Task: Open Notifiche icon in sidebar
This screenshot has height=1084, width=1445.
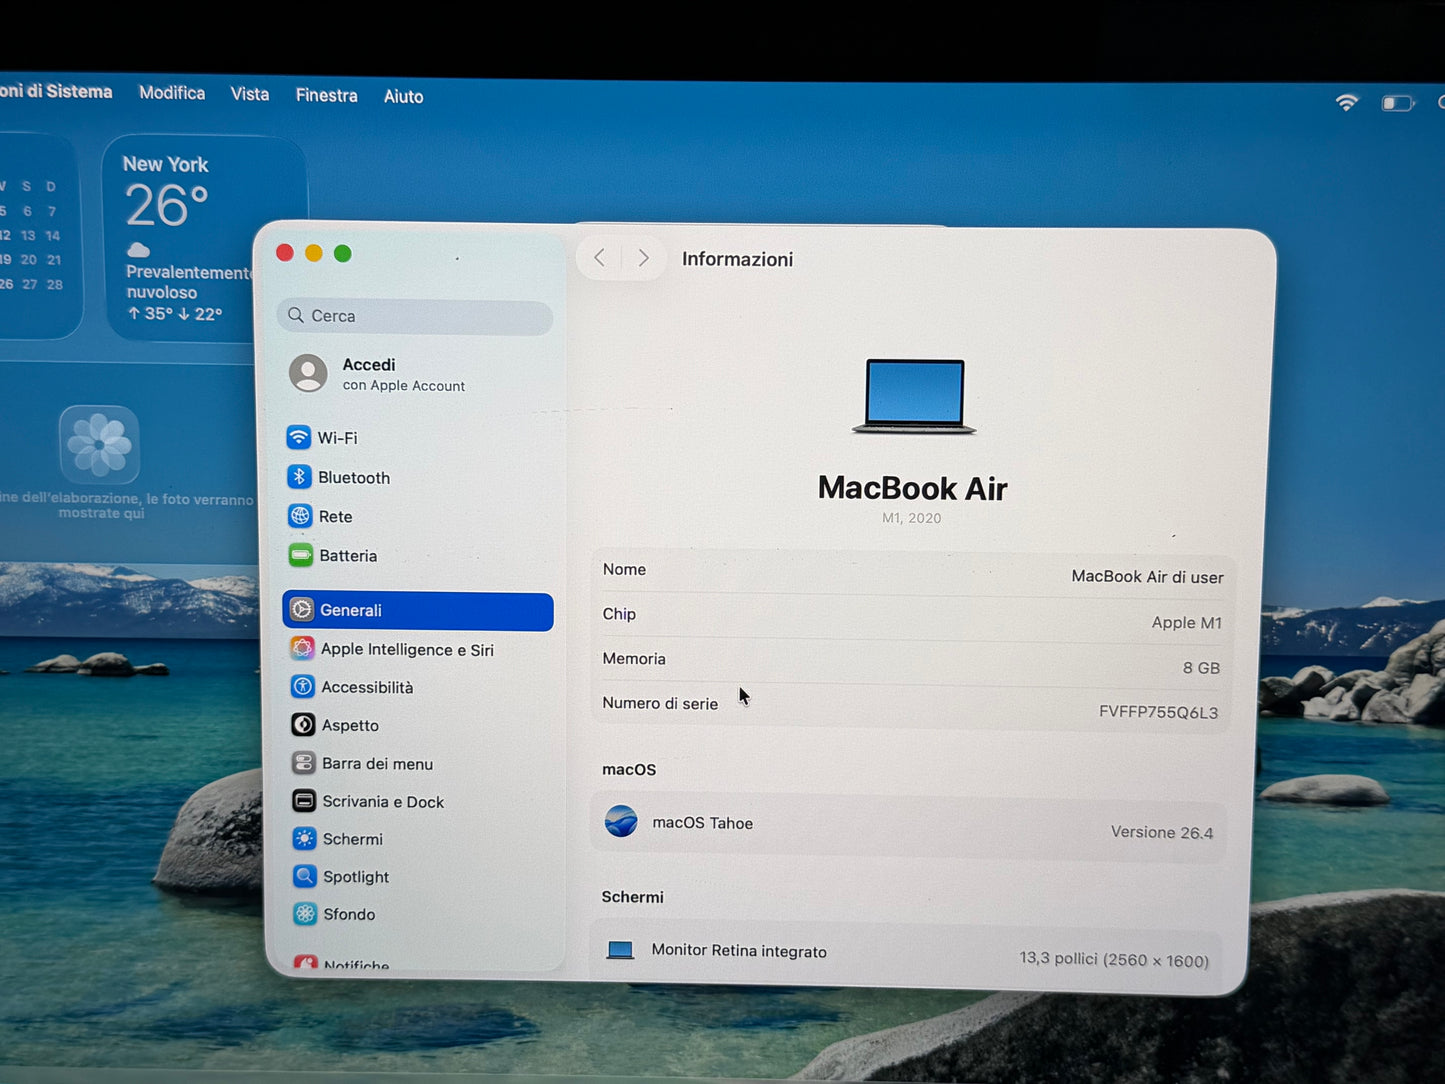Action: tap(306, 962)
